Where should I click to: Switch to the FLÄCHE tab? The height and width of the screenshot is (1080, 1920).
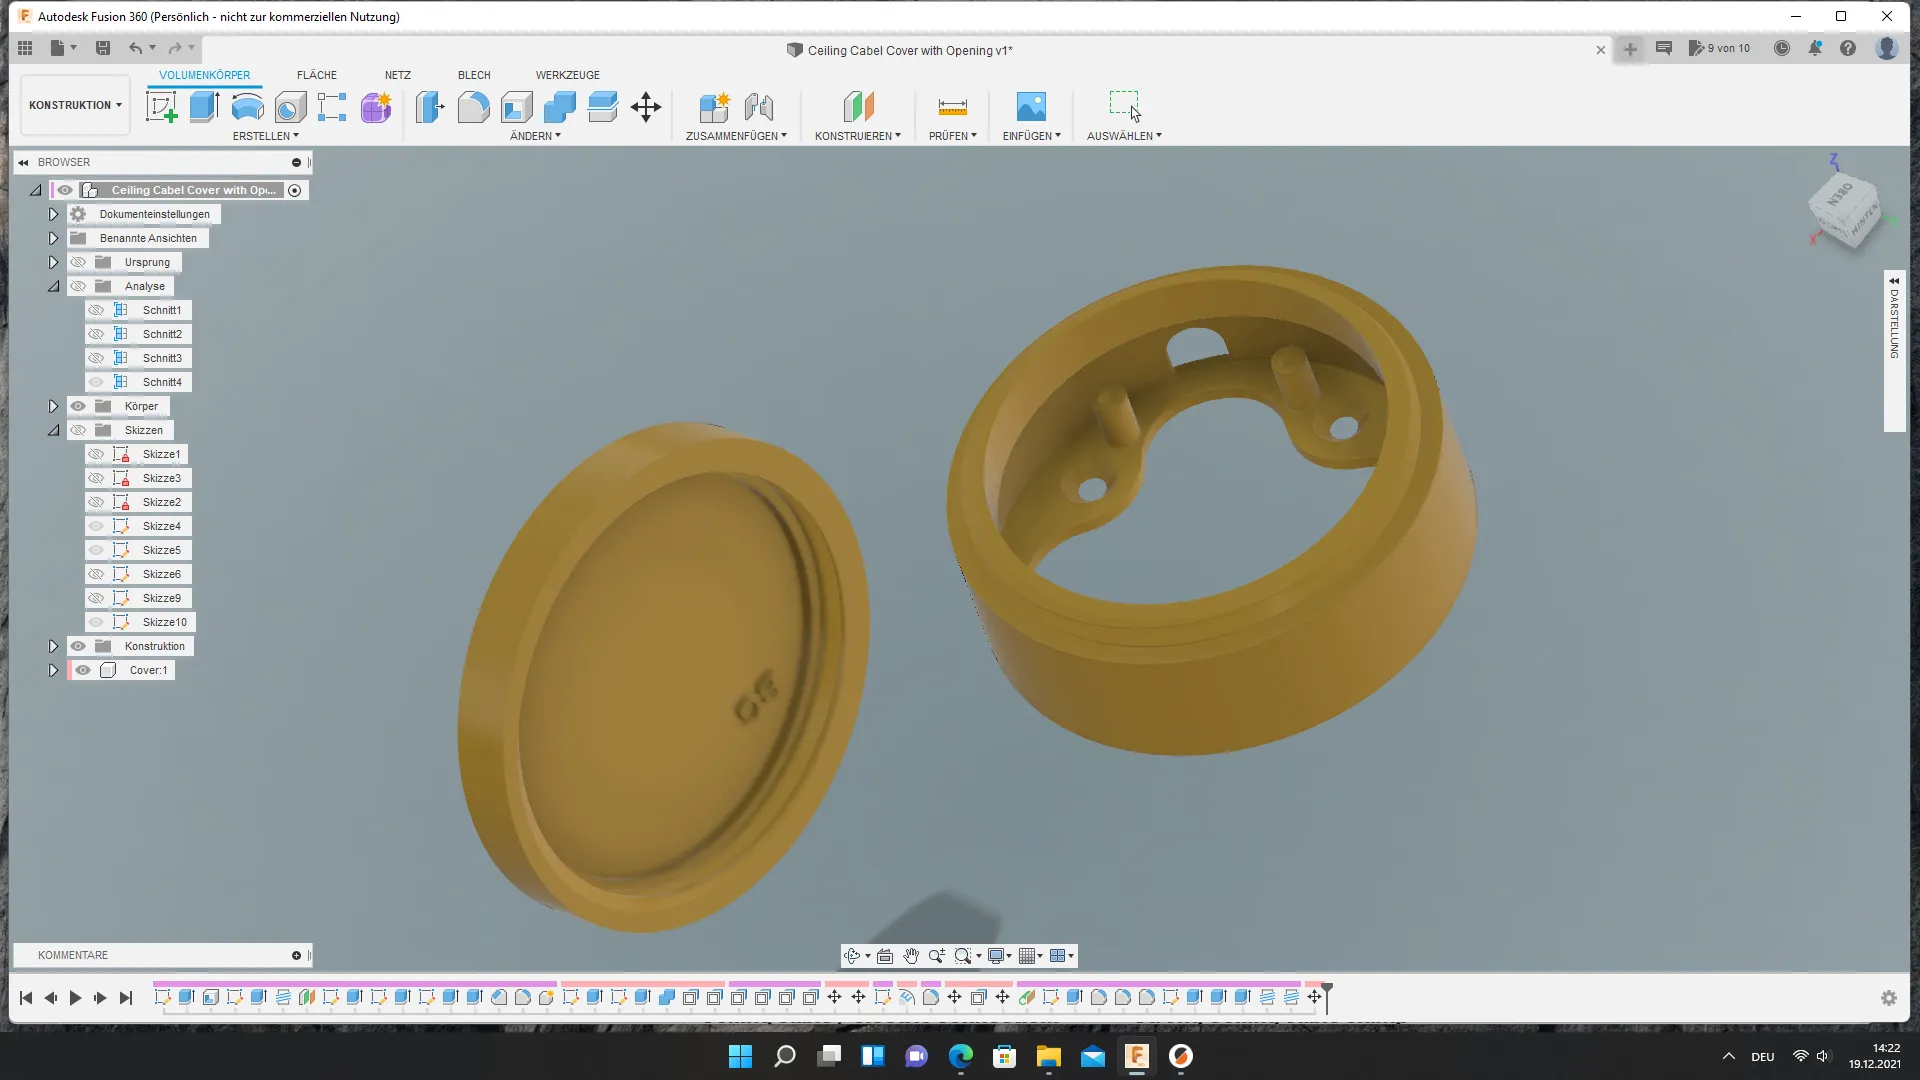316,75
